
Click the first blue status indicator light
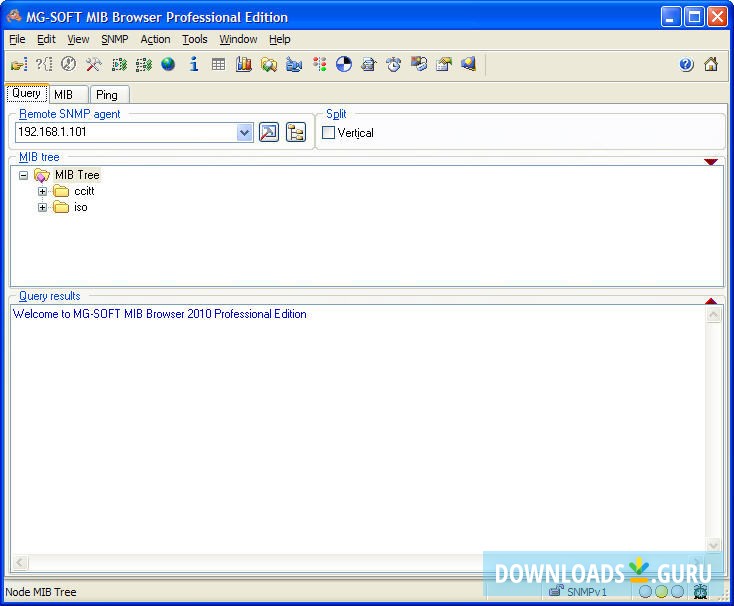pos(645,592)
